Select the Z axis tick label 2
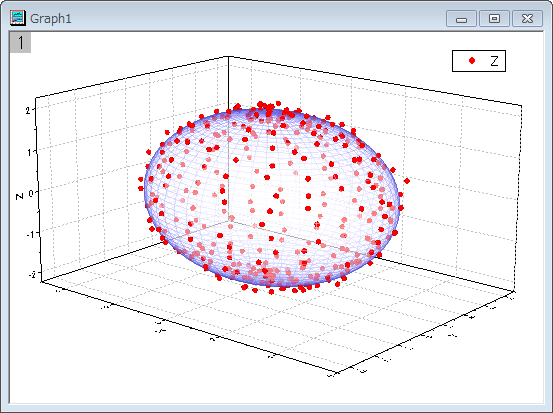Viewport: 553px width, 413px height. click(28, 110)
